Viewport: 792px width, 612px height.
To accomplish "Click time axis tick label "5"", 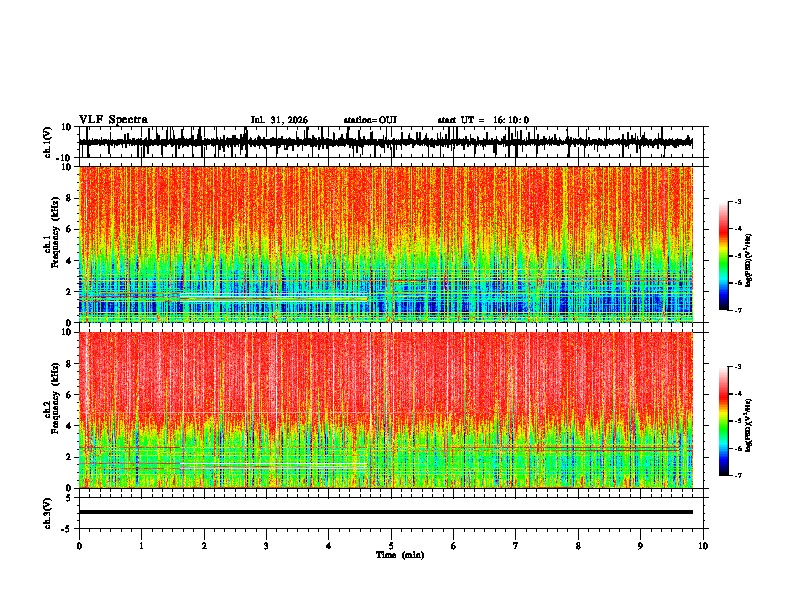I will tap(391, 546).
